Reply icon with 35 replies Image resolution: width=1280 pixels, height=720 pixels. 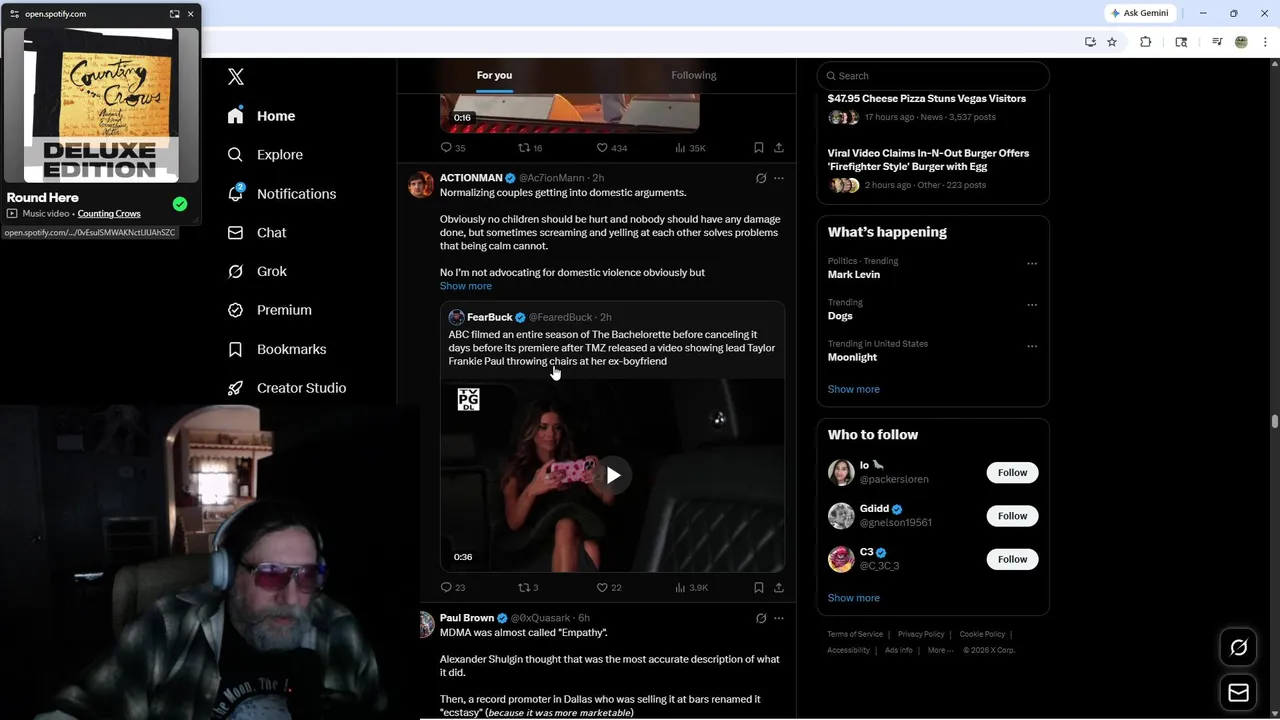coord(453,148)
